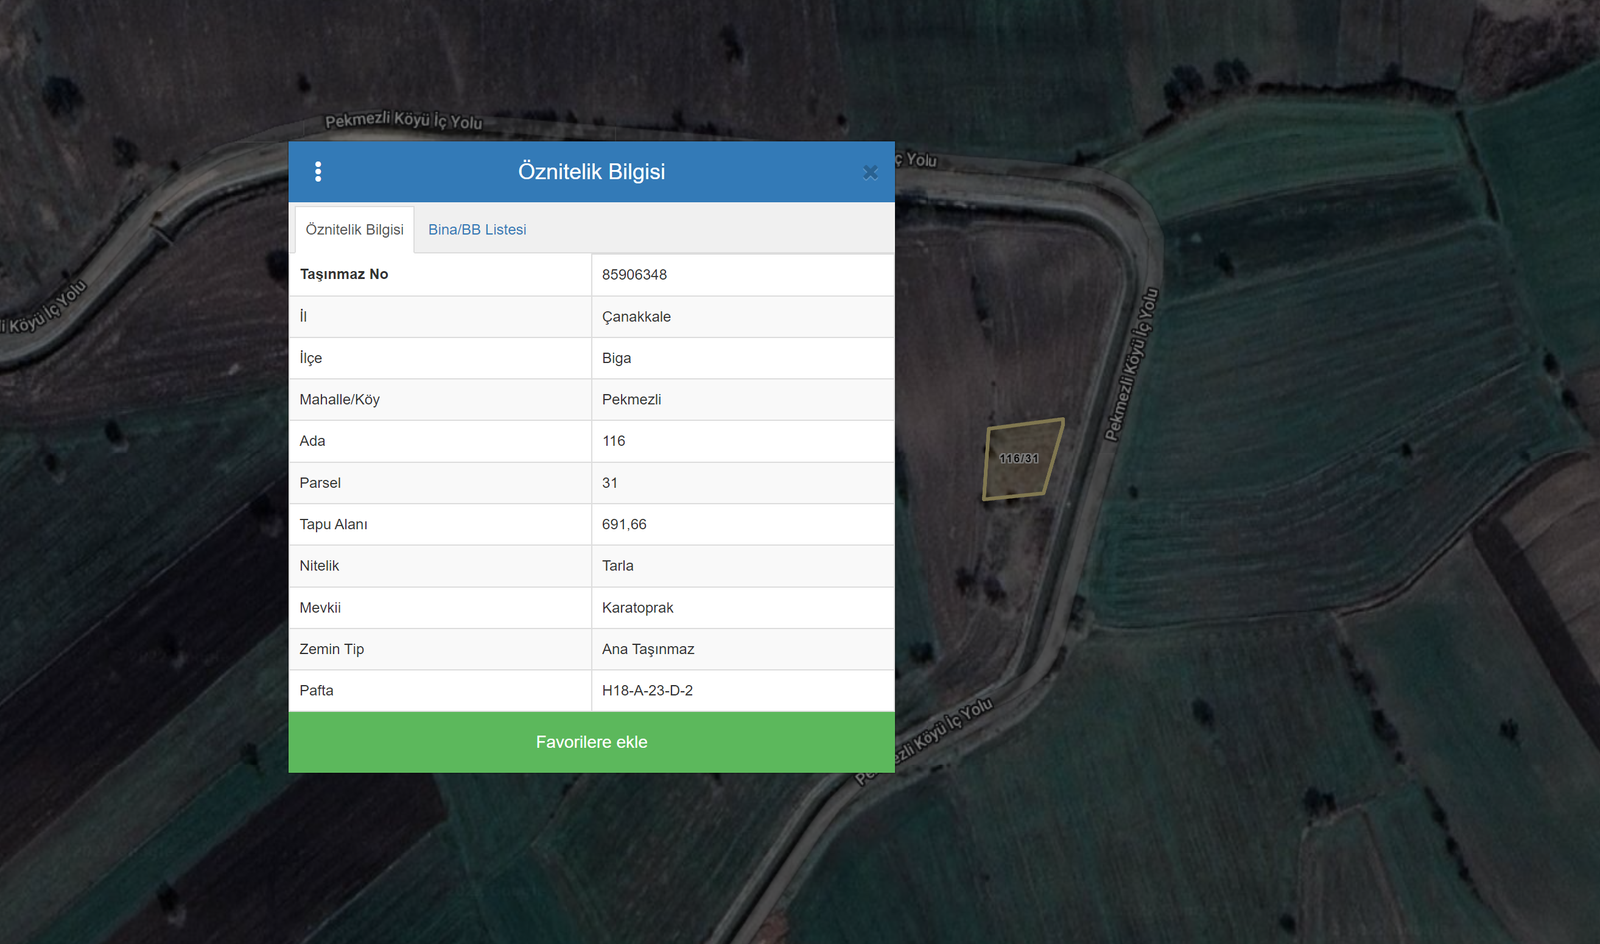1600x944 pixels.
Task: Select the İl value Çanakkale
Action: (x=636, y=317)
